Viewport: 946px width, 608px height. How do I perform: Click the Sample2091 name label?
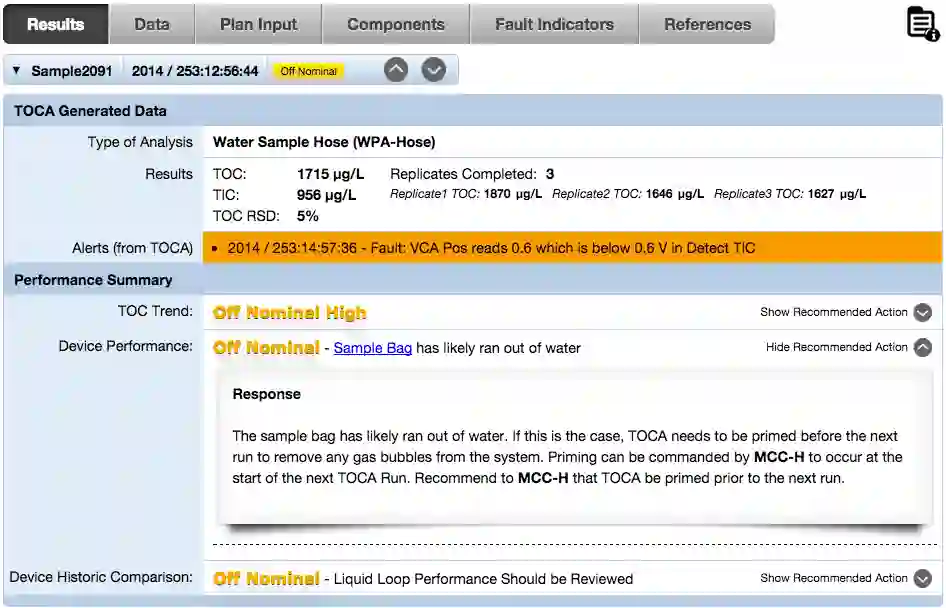72,71
